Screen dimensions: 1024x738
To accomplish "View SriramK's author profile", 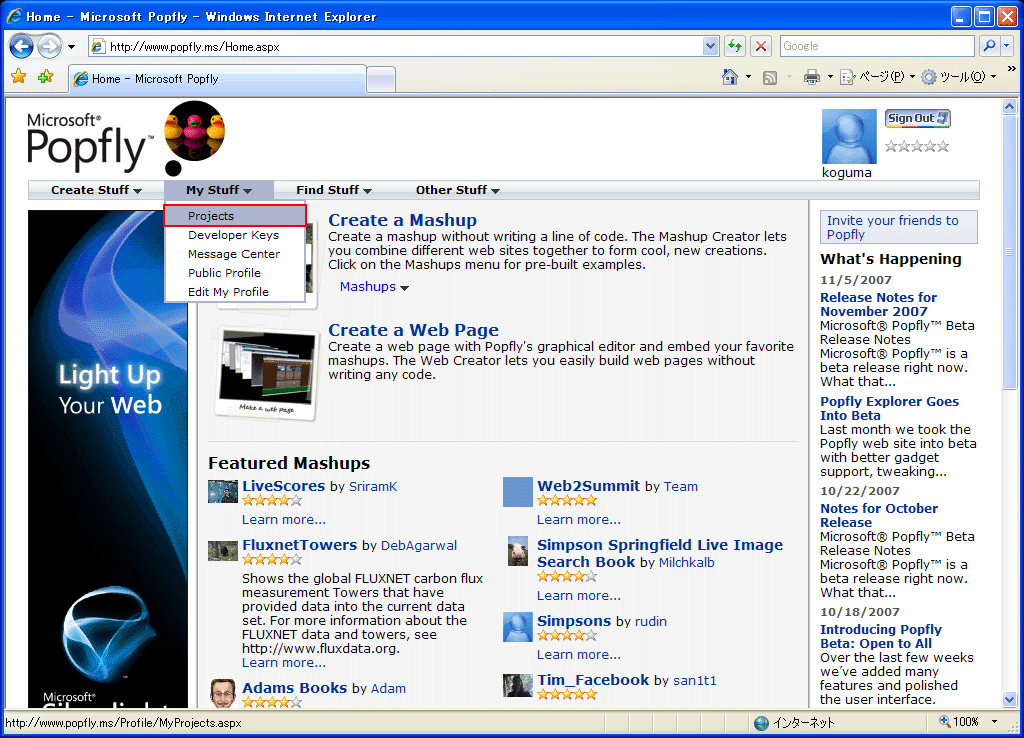I will [373, 487].
